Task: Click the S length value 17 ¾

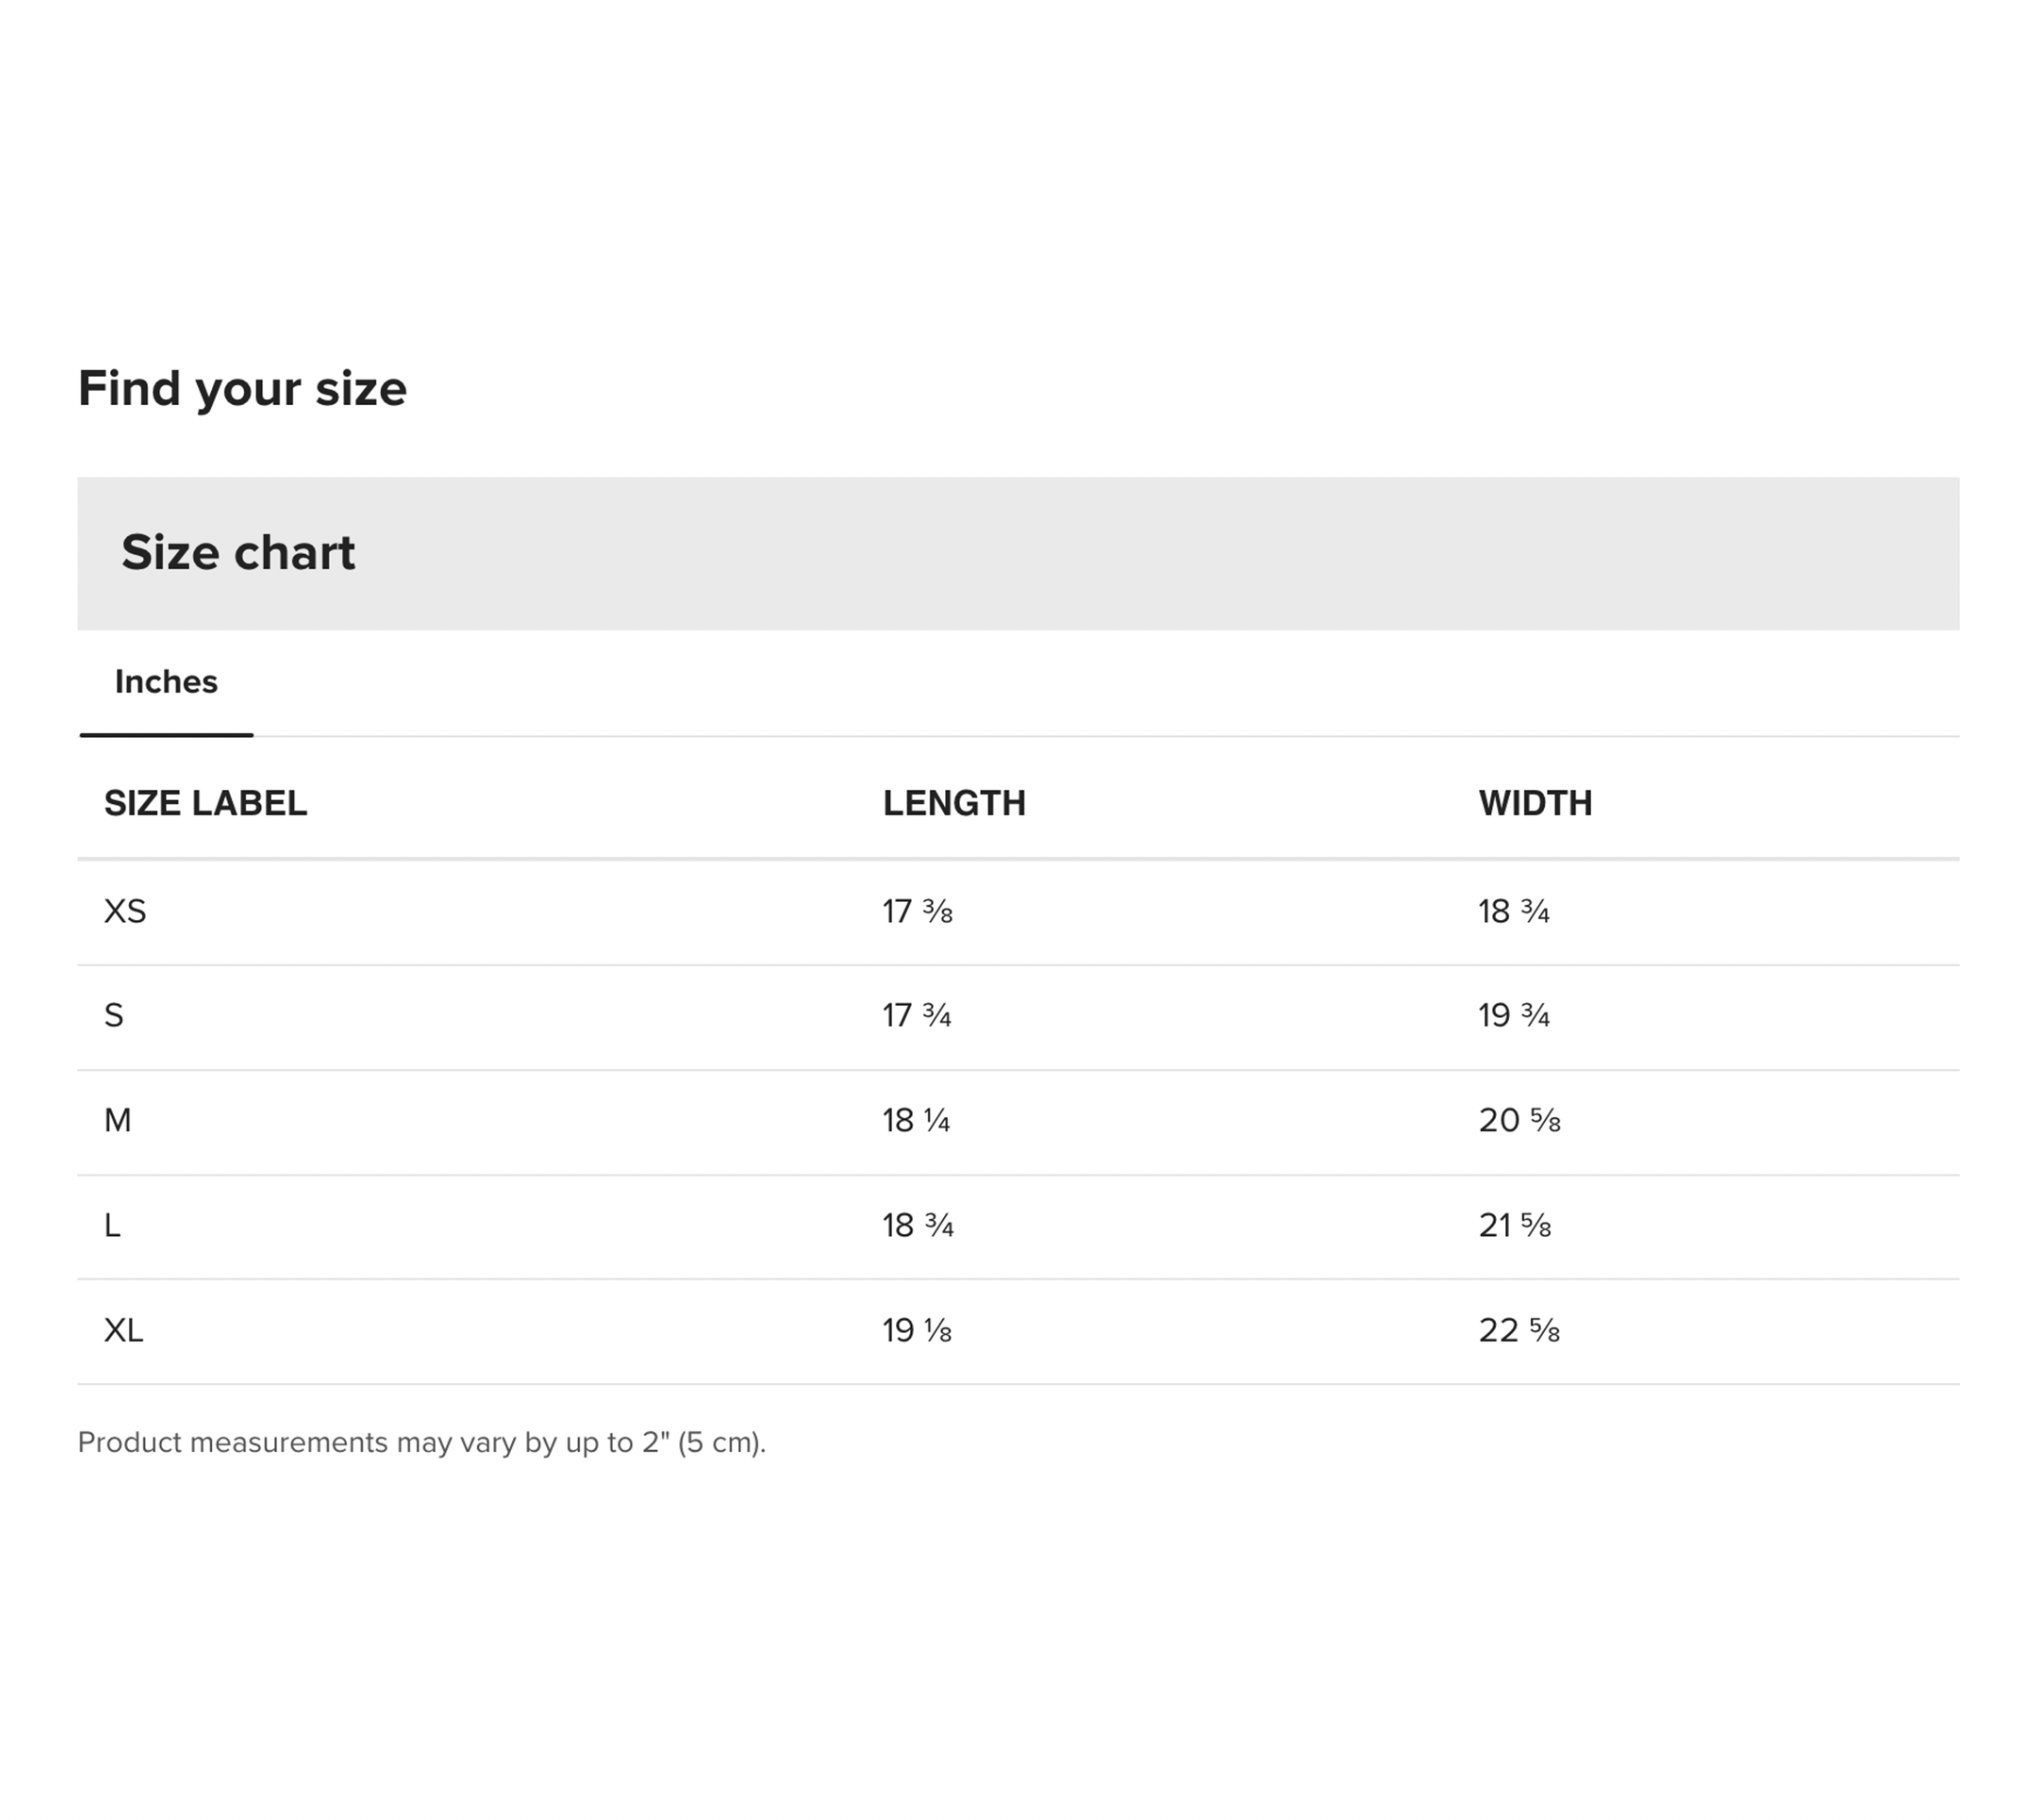Action: pos(916,1016)
